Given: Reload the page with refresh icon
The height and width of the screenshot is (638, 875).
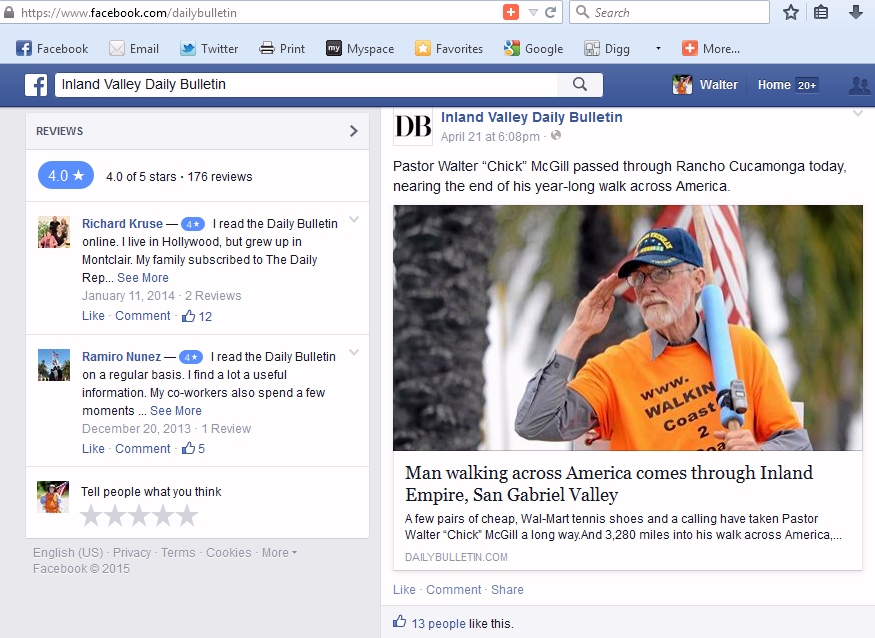Looking at the screenshot, I should pyautogui.click(x=550, y=12).
